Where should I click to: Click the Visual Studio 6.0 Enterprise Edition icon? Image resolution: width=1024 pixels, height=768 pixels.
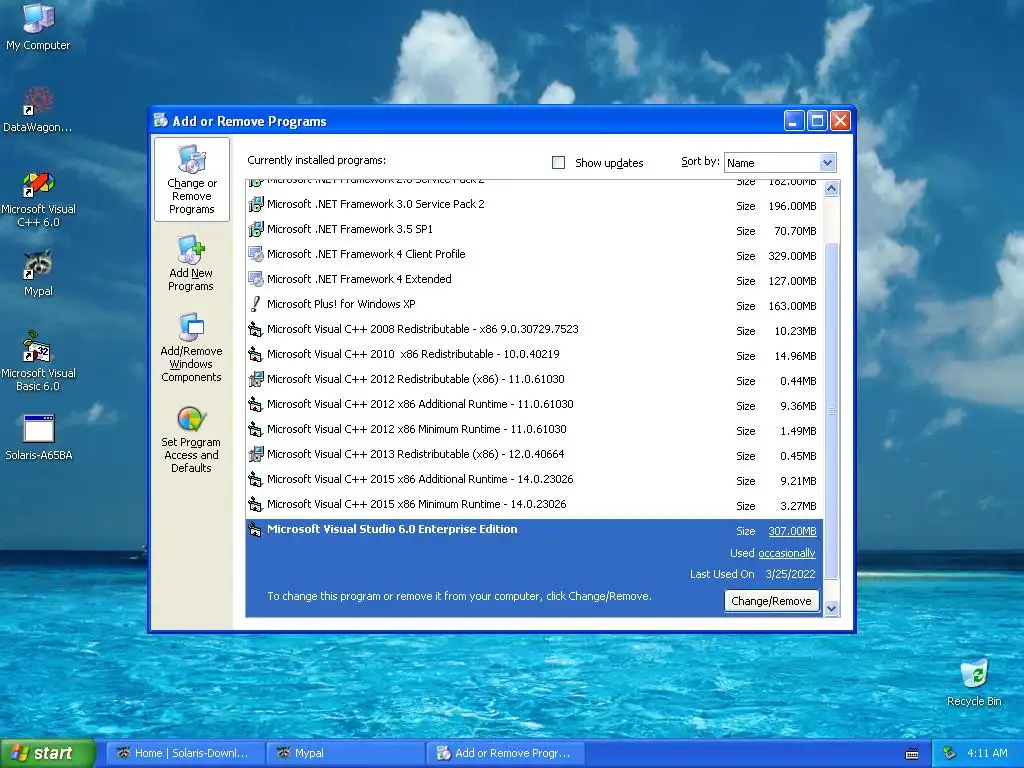point(255,530)
